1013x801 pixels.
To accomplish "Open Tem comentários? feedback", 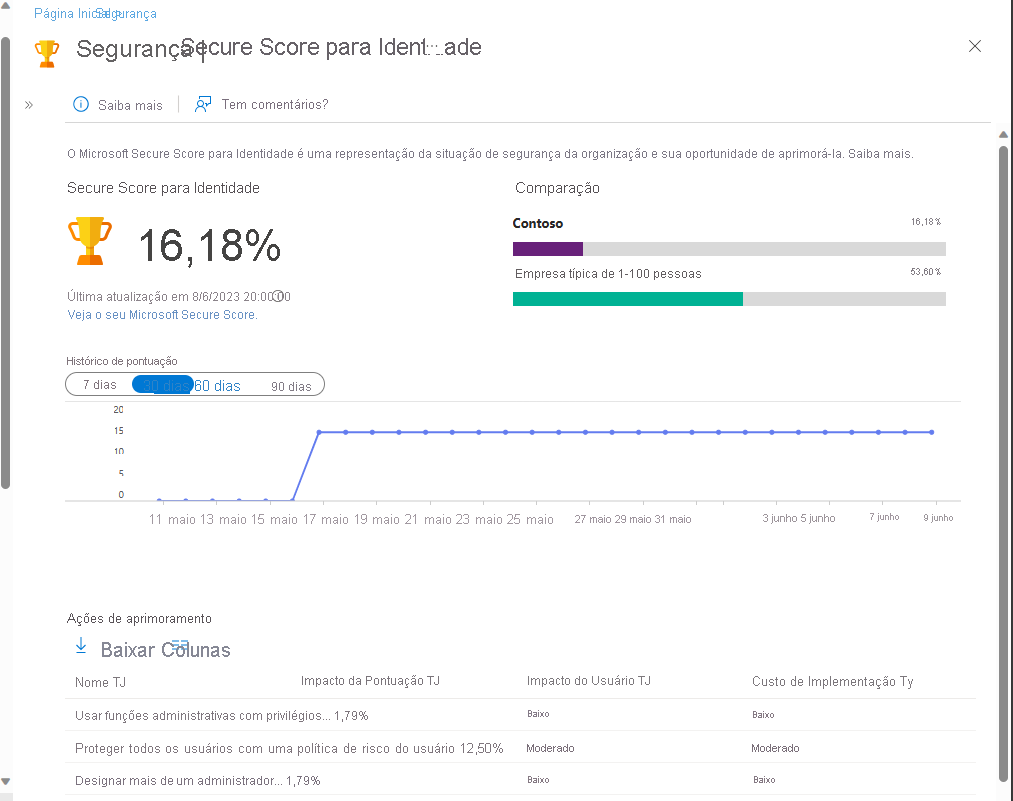I will [275, 105].
